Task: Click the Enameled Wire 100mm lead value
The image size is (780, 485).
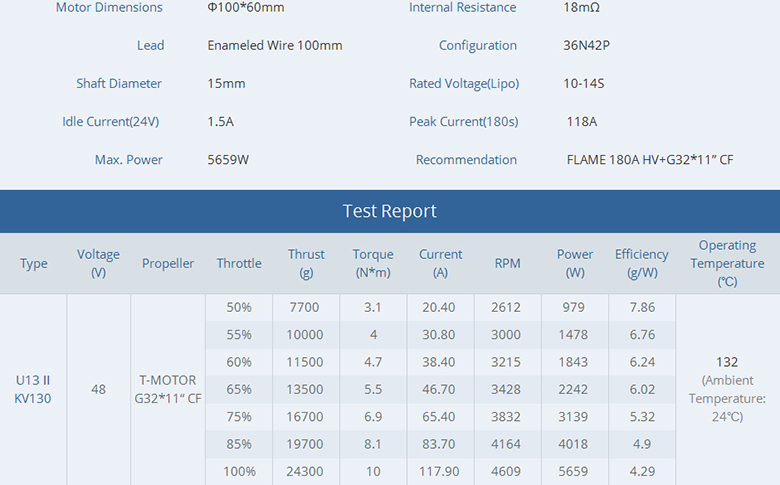Action: 275,45
